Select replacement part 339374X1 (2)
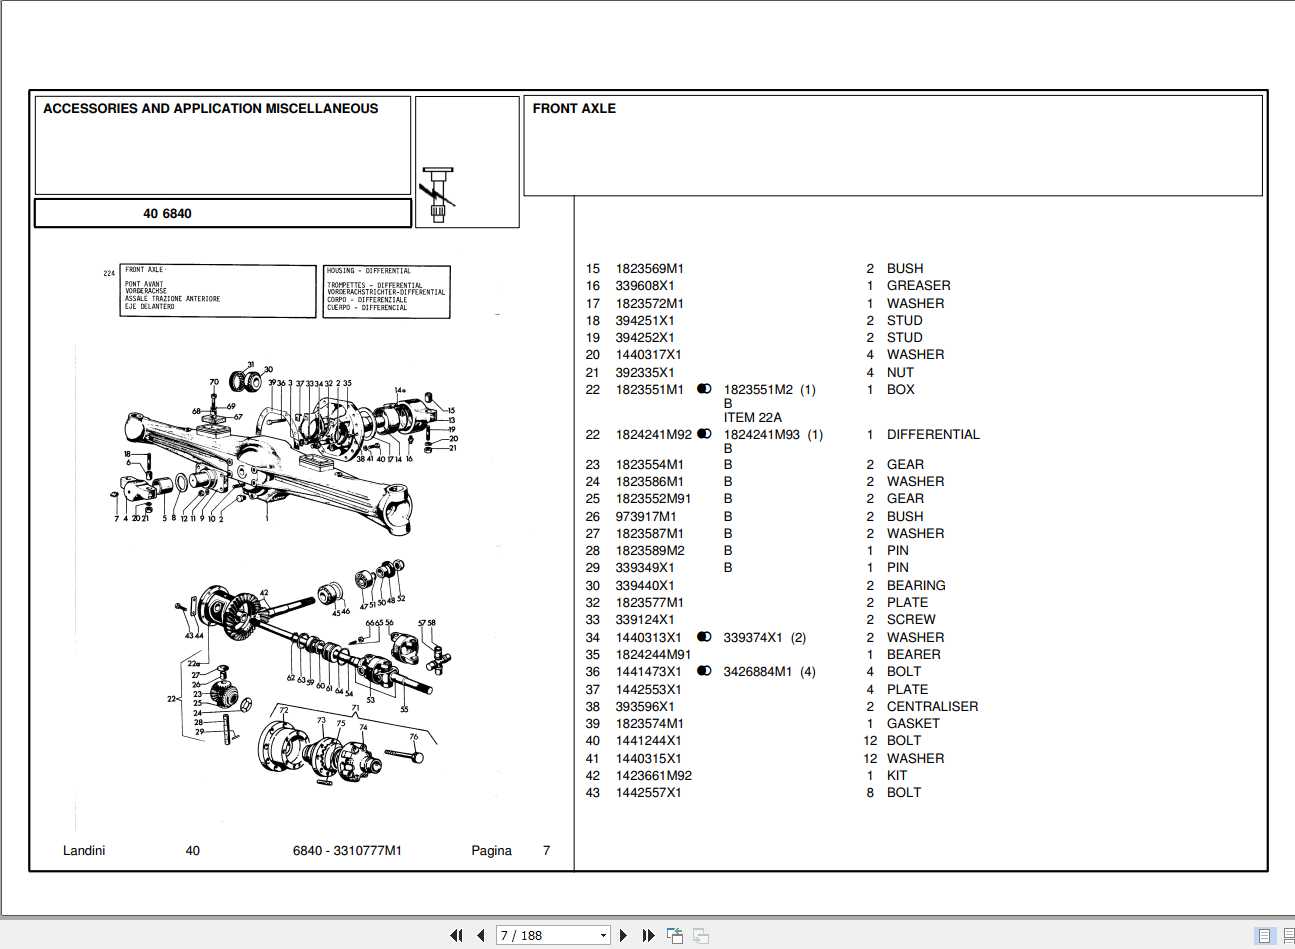This screenshot has height=949, width=1295. click(765, 637)
